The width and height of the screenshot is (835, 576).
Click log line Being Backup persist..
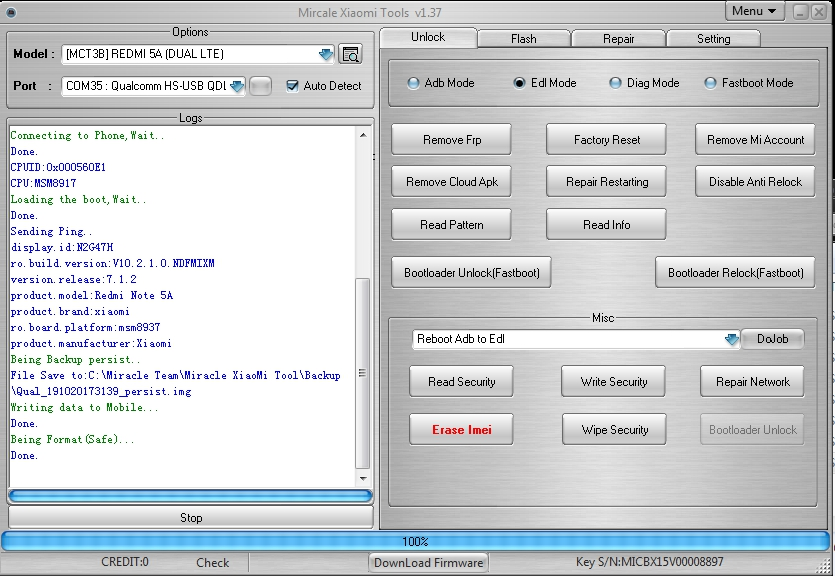point(76,359)
